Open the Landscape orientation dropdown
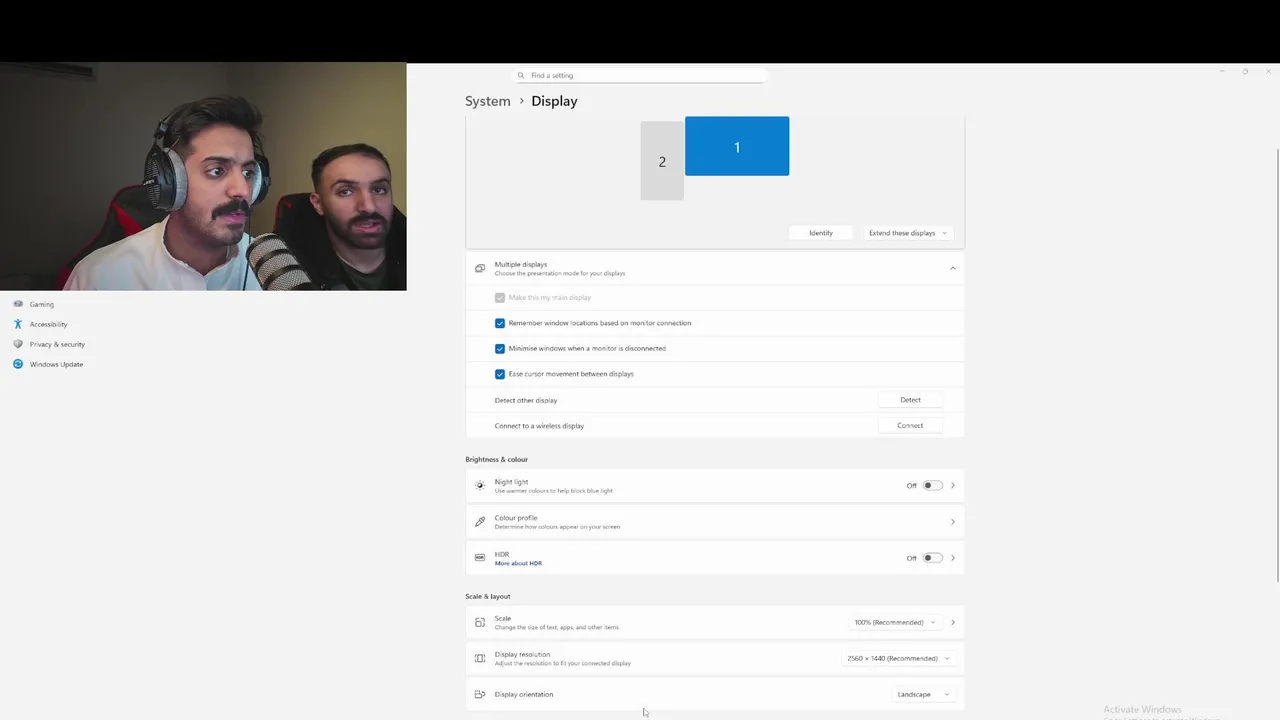 pos(923,694)
